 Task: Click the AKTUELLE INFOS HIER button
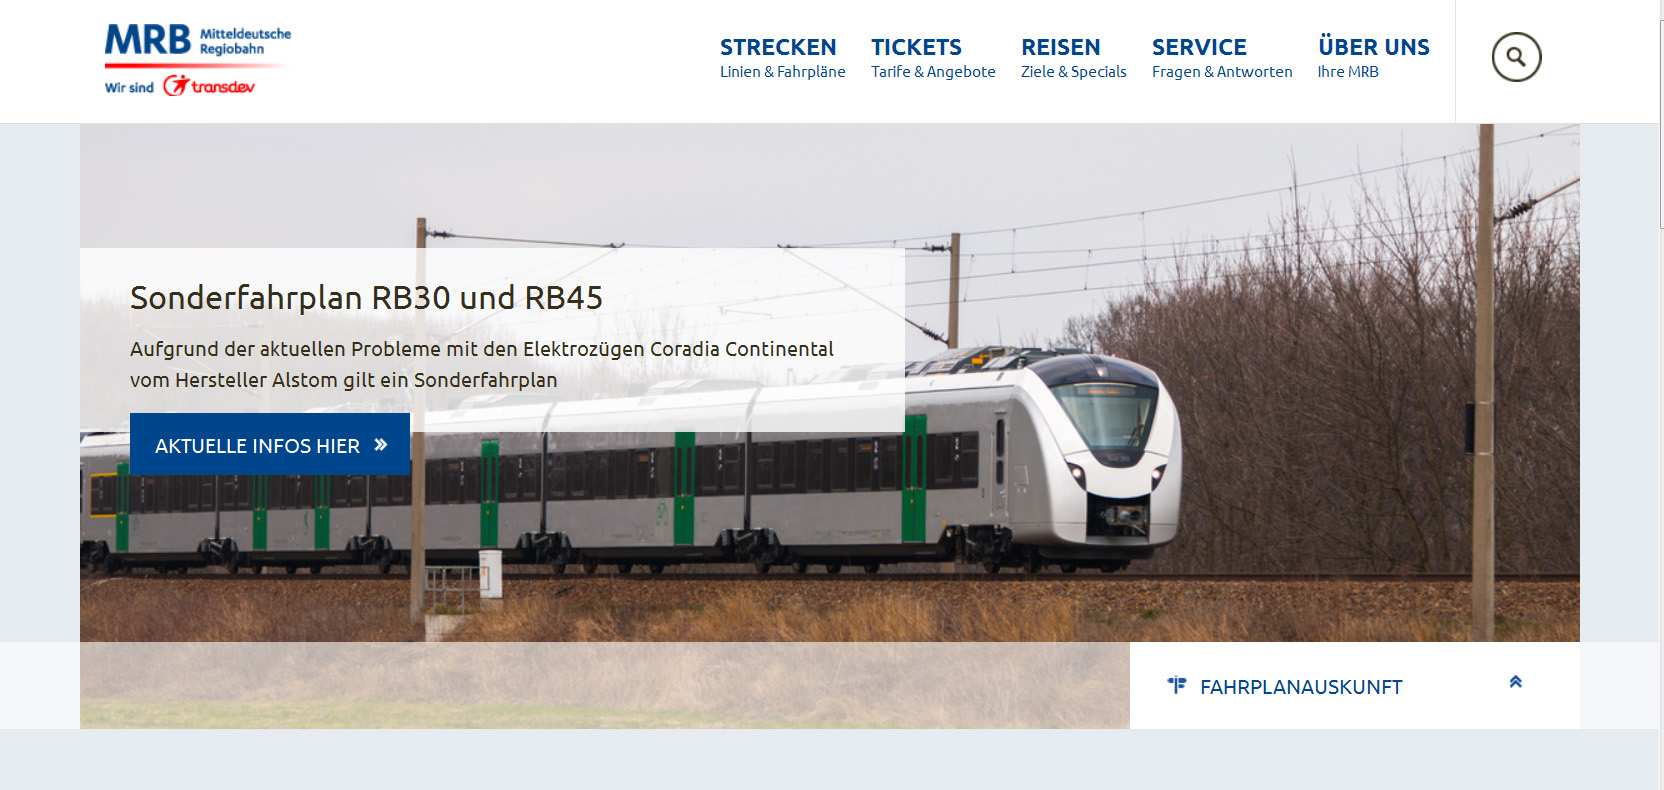click(270, 445)
